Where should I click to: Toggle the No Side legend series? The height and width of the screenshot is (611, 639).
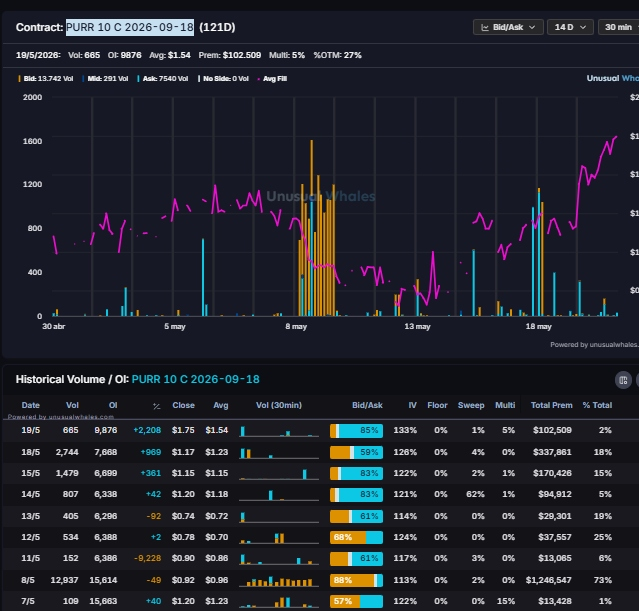(x=223, y=79)
